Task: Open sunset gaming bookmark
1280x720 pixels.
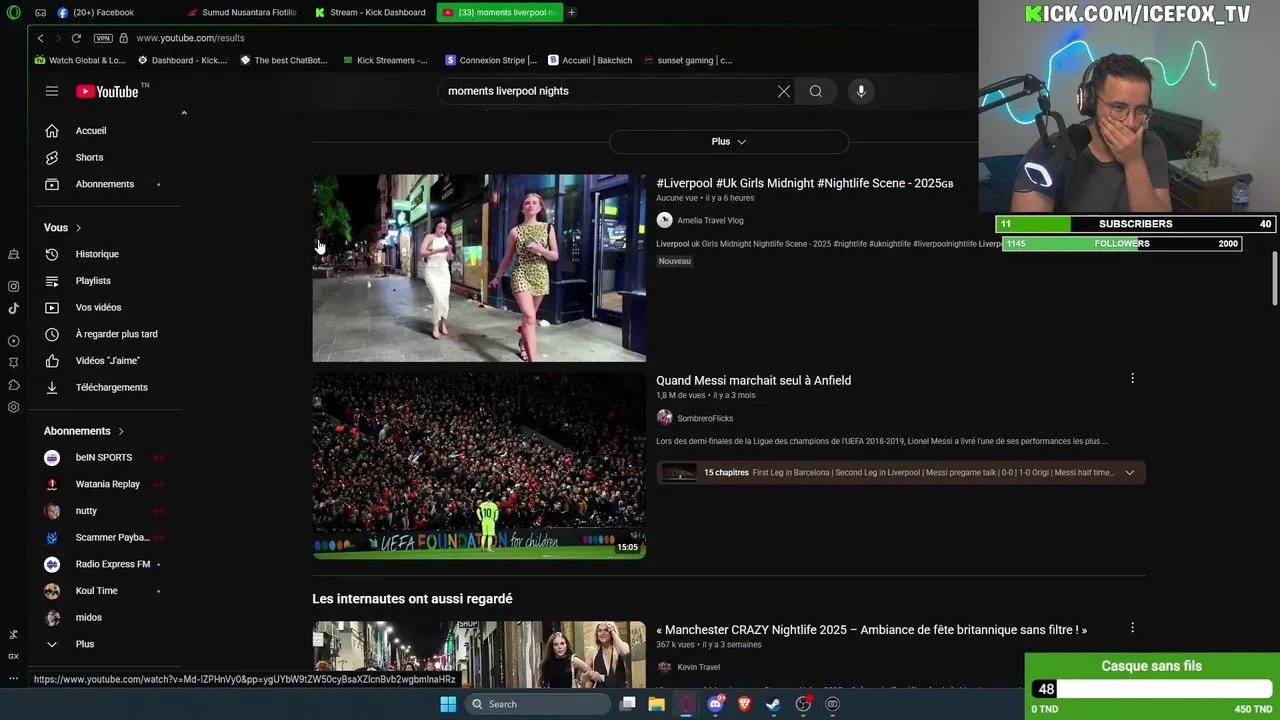Action: tap(688, 60)
